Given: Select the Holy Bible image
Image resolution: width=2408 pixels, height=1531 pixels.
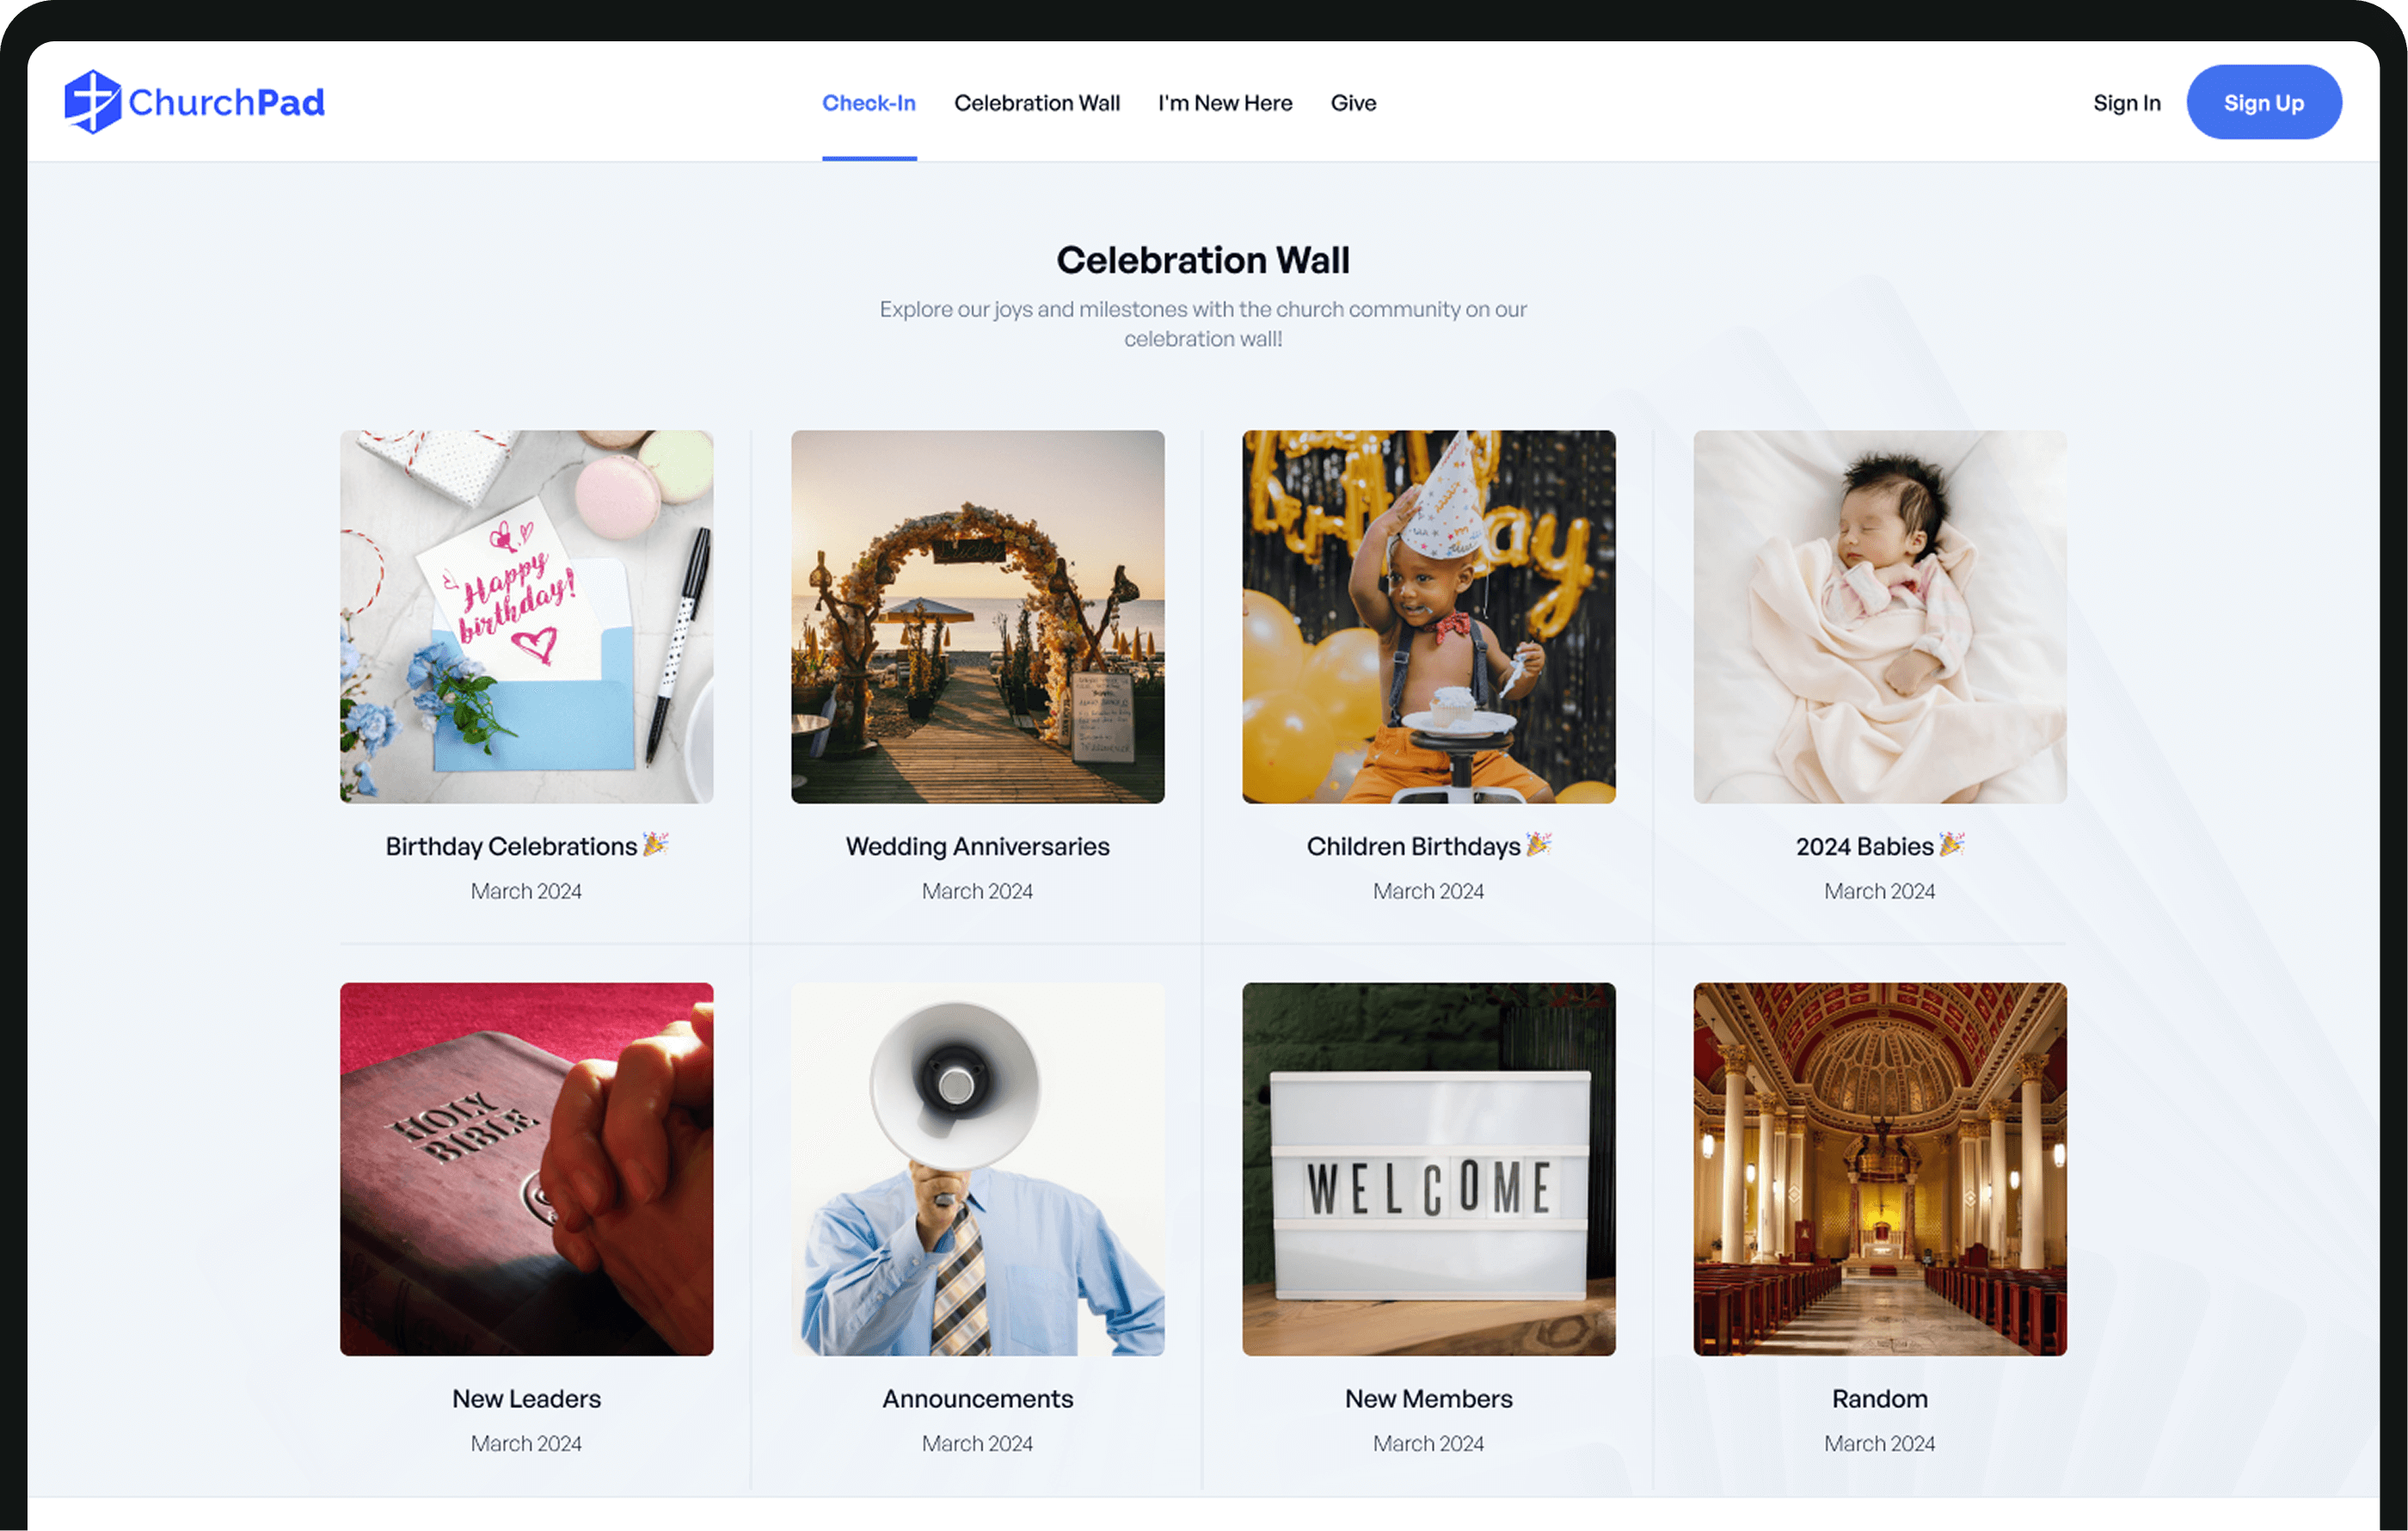Looking at the screenshot, I should point(526,1169).
